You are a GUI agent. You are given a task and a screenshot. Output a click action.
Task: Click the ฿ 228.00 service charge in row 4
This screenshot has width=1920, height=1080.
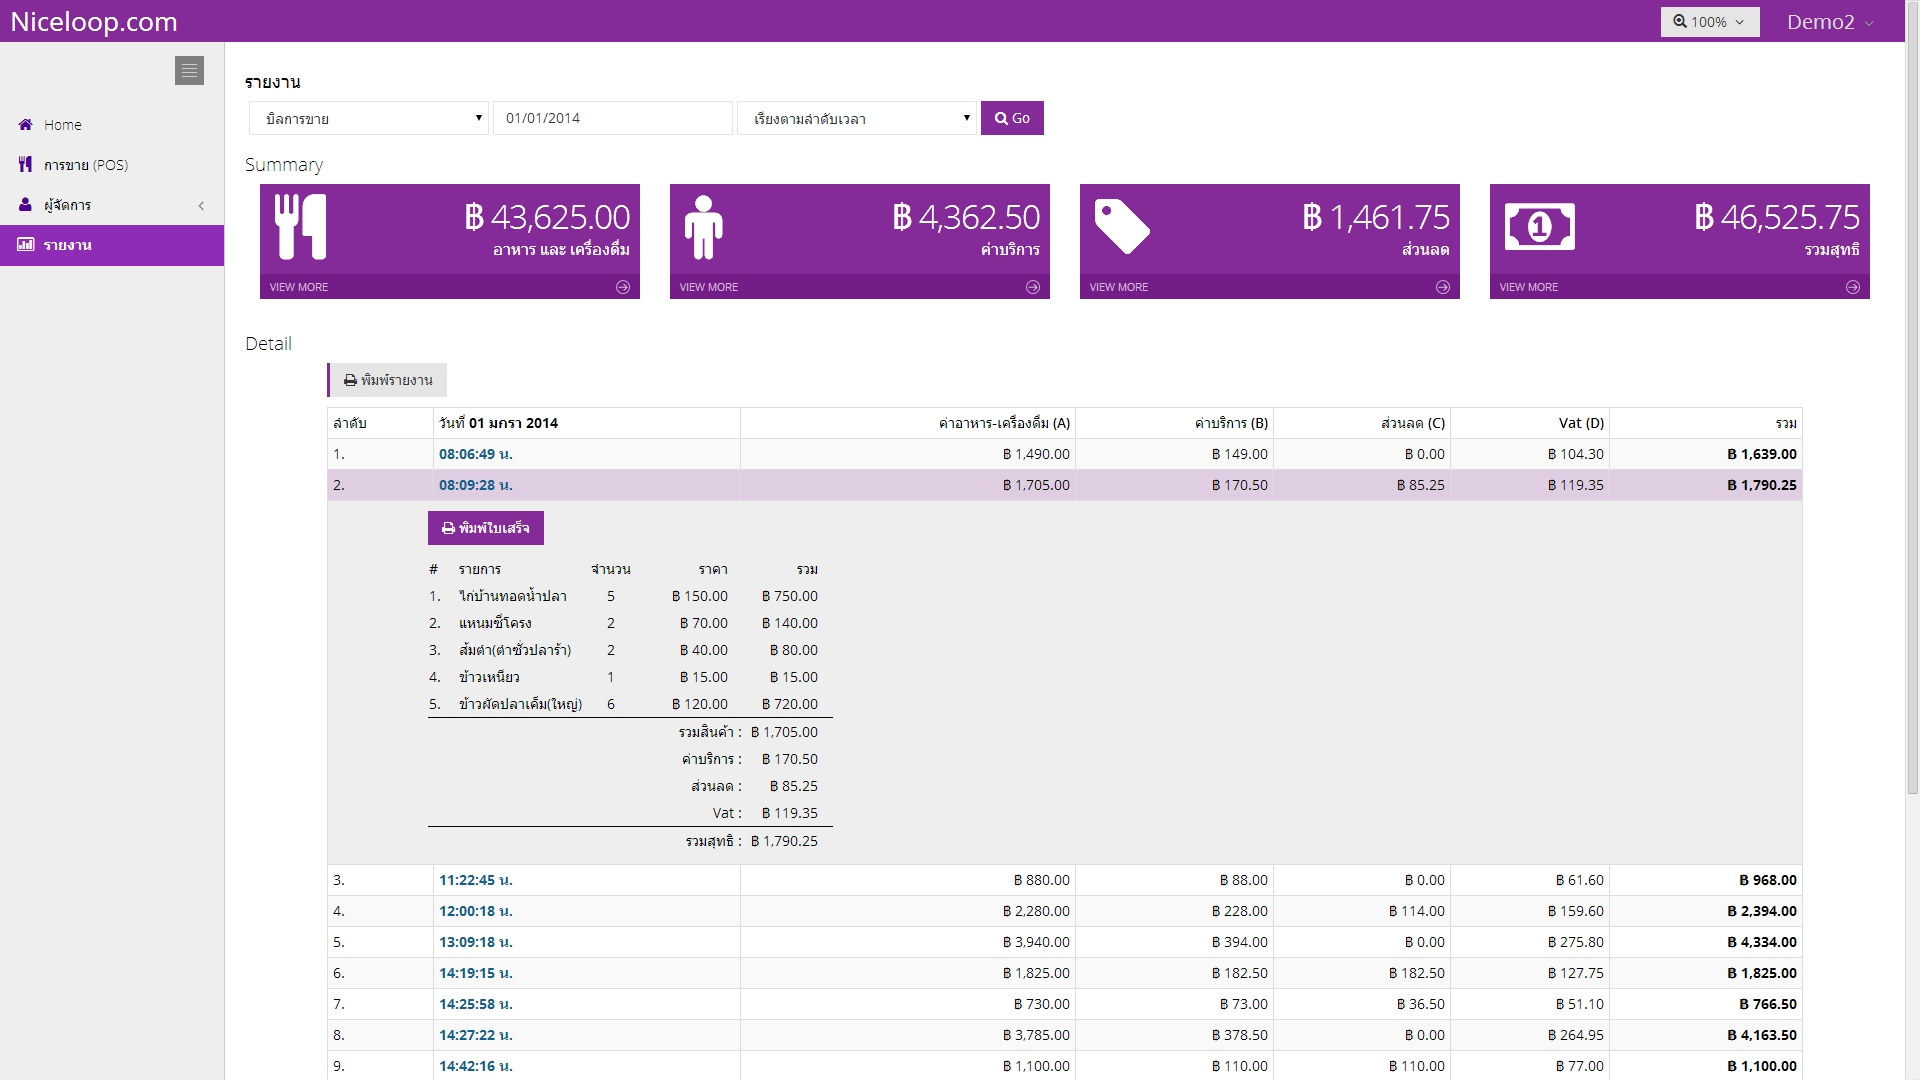point(1240,911)
